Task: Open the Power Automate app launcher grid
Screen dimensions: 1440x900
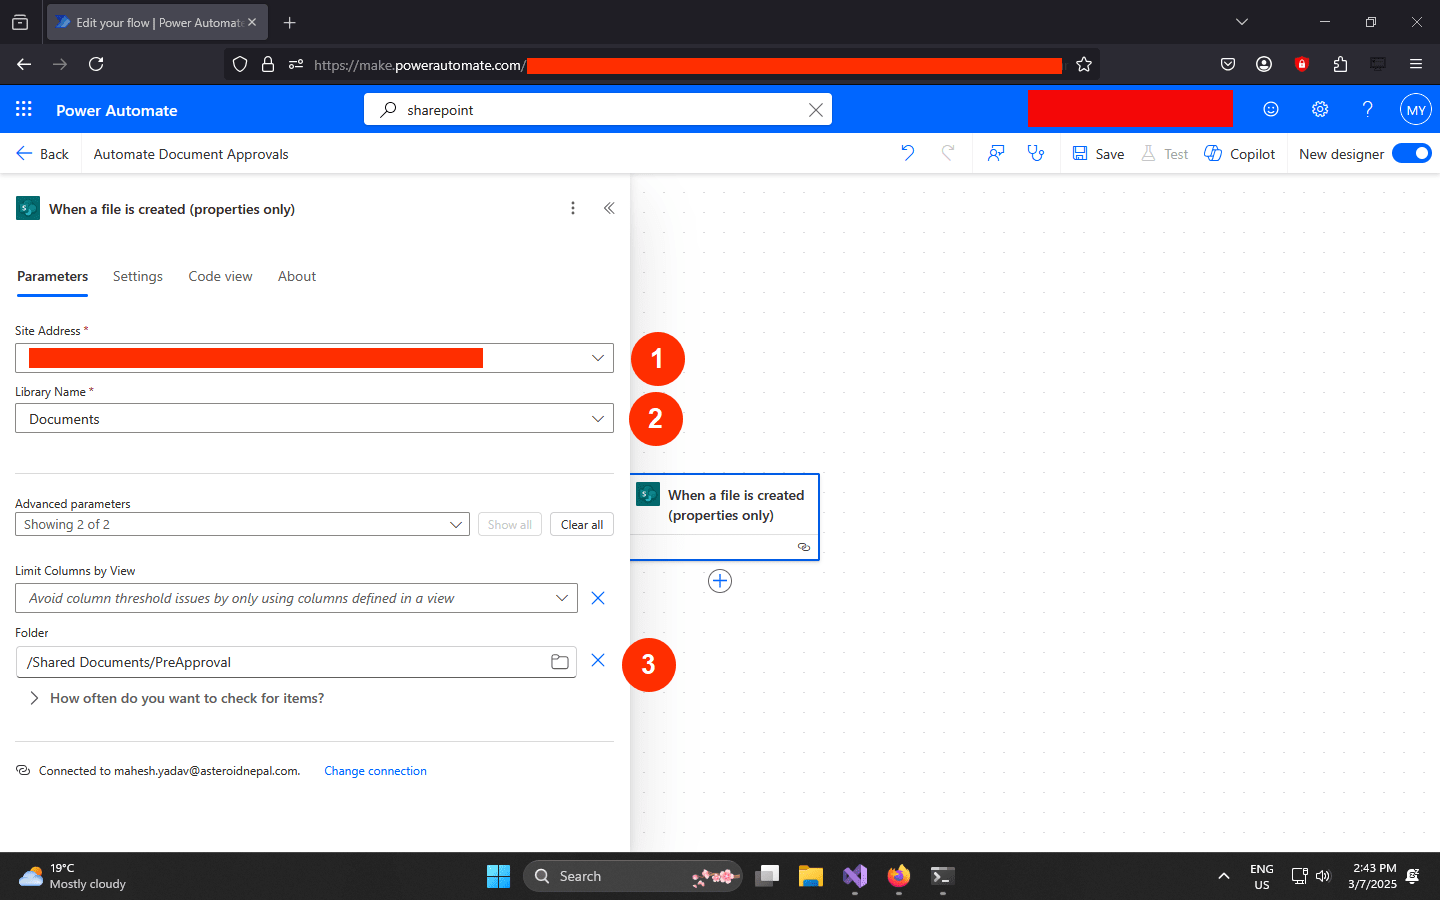Action: (x=24, y=109)
